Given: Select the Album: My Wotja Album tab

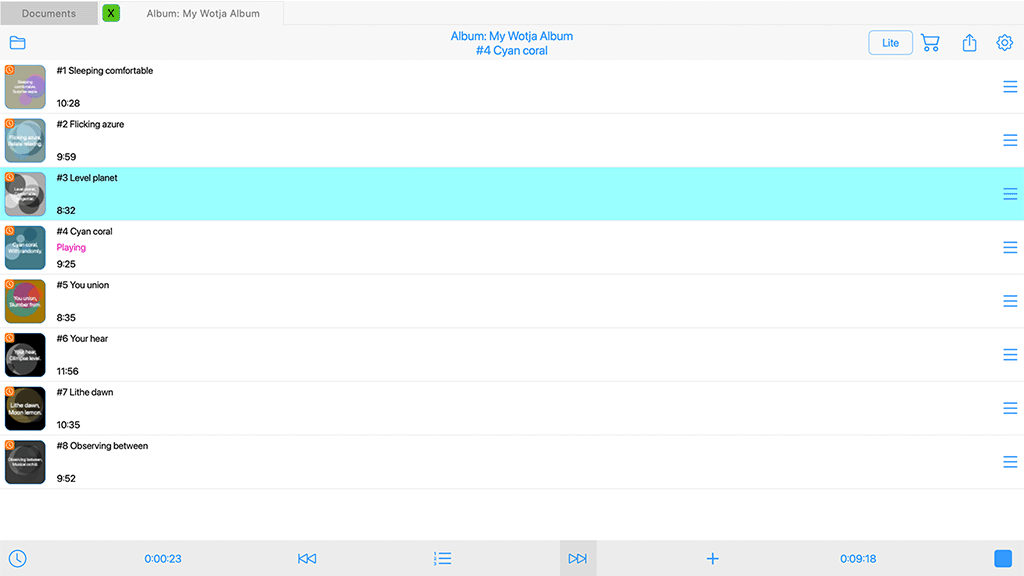Looking at the screenshot, I should tap(203, 13).
